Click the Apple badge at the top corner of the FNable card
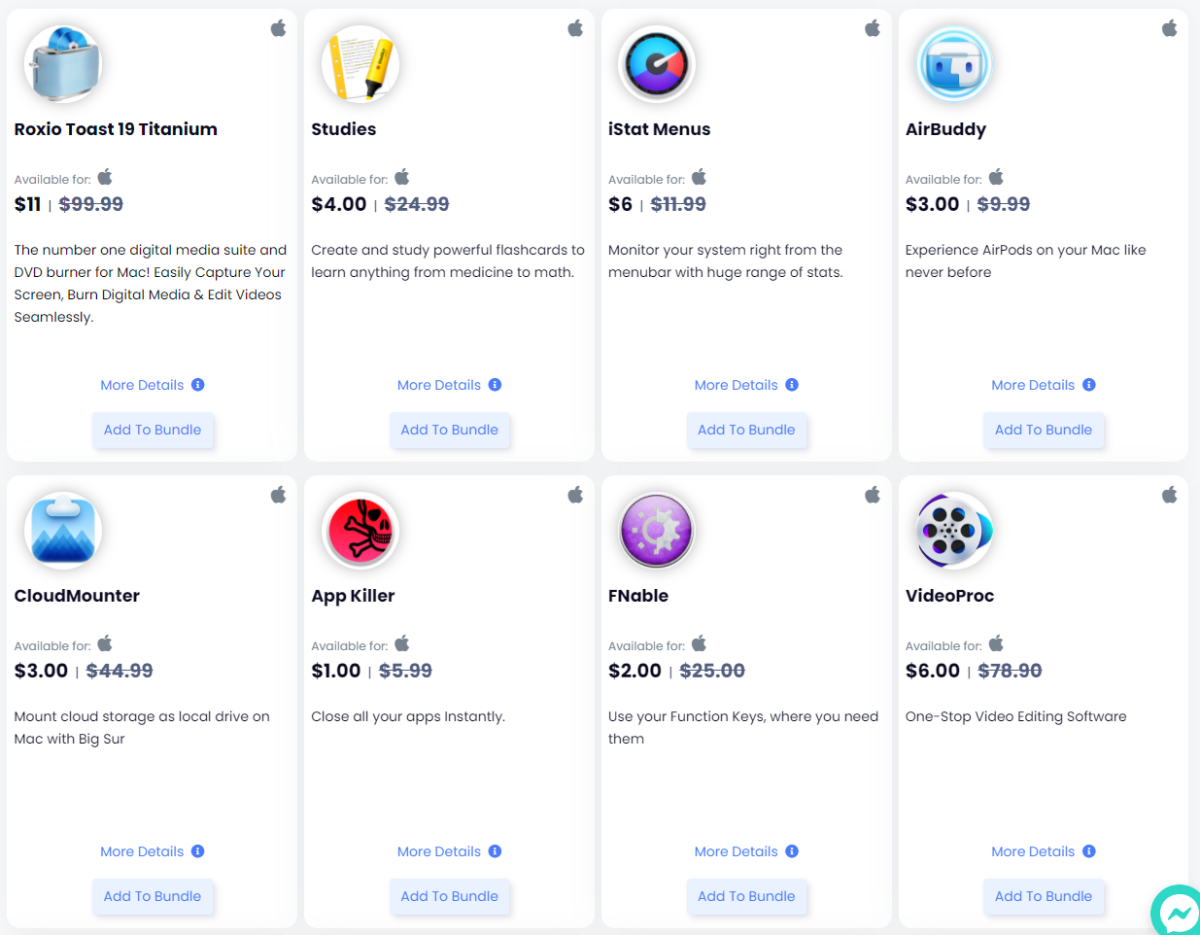The image size is (1200, 935). [872, 494]
